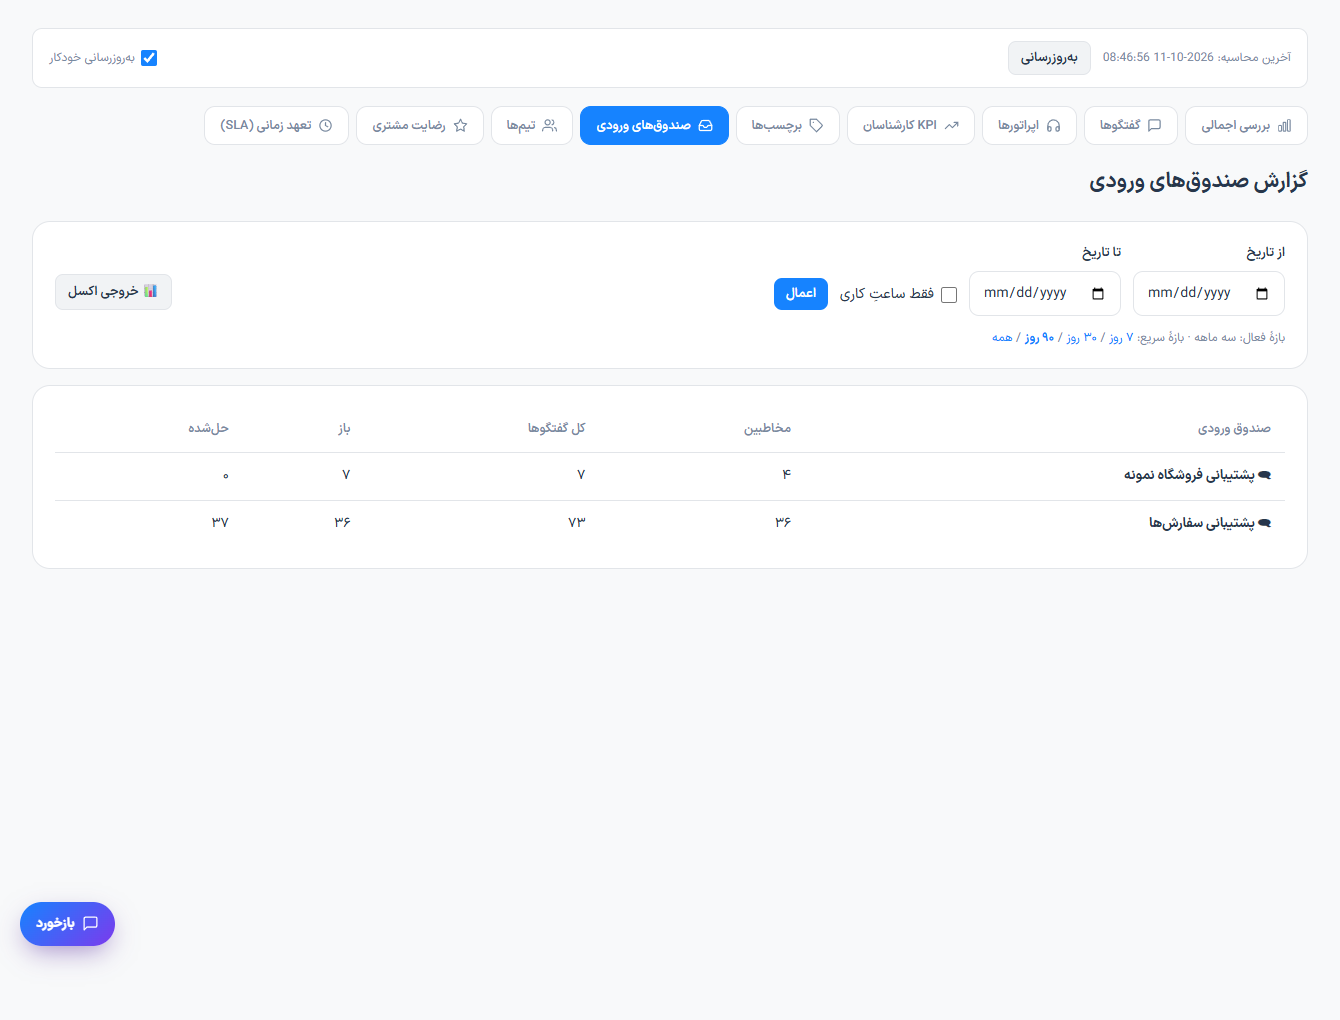
Task: Click the bar chart icon of بررسی اجمالی
Action: point(1284,126)
